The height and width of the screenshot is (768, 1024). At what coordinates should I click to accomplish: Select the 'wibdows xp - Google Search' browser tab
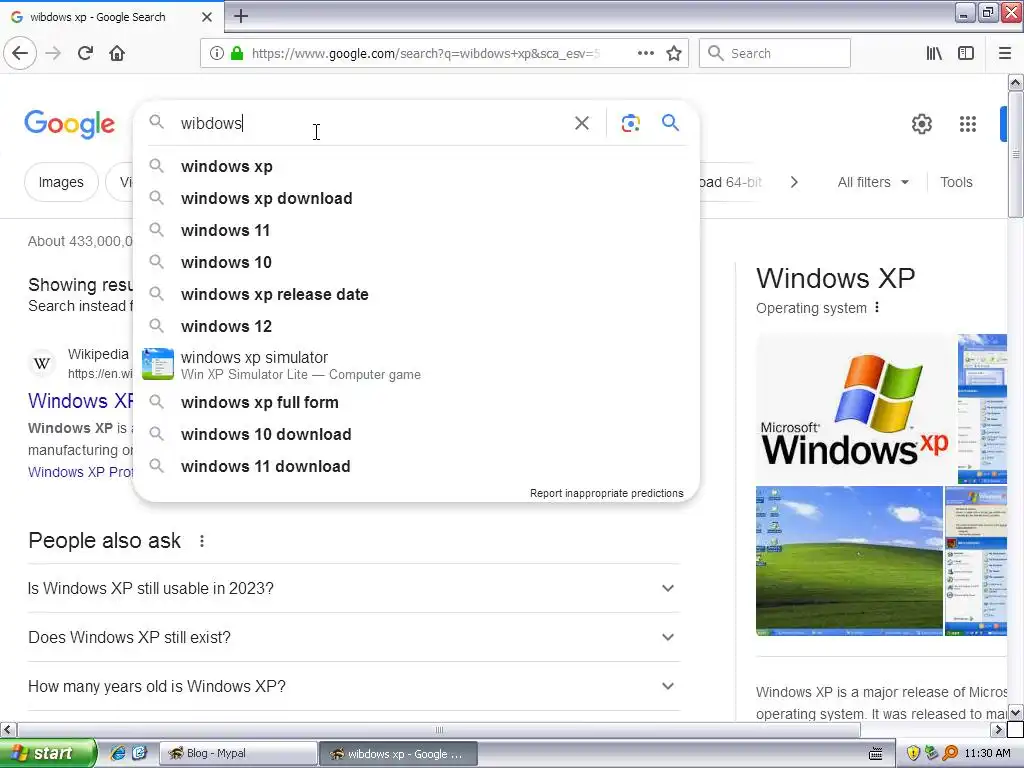coord(111,17)
